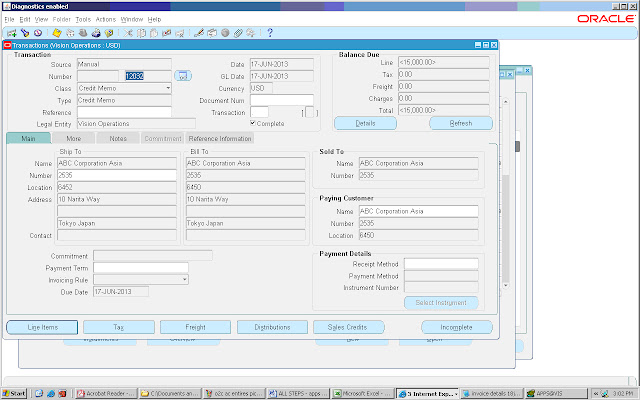Viewport: 640px width, 400px height.
Task: Open the View menu
Action: (x=41, y=19)
